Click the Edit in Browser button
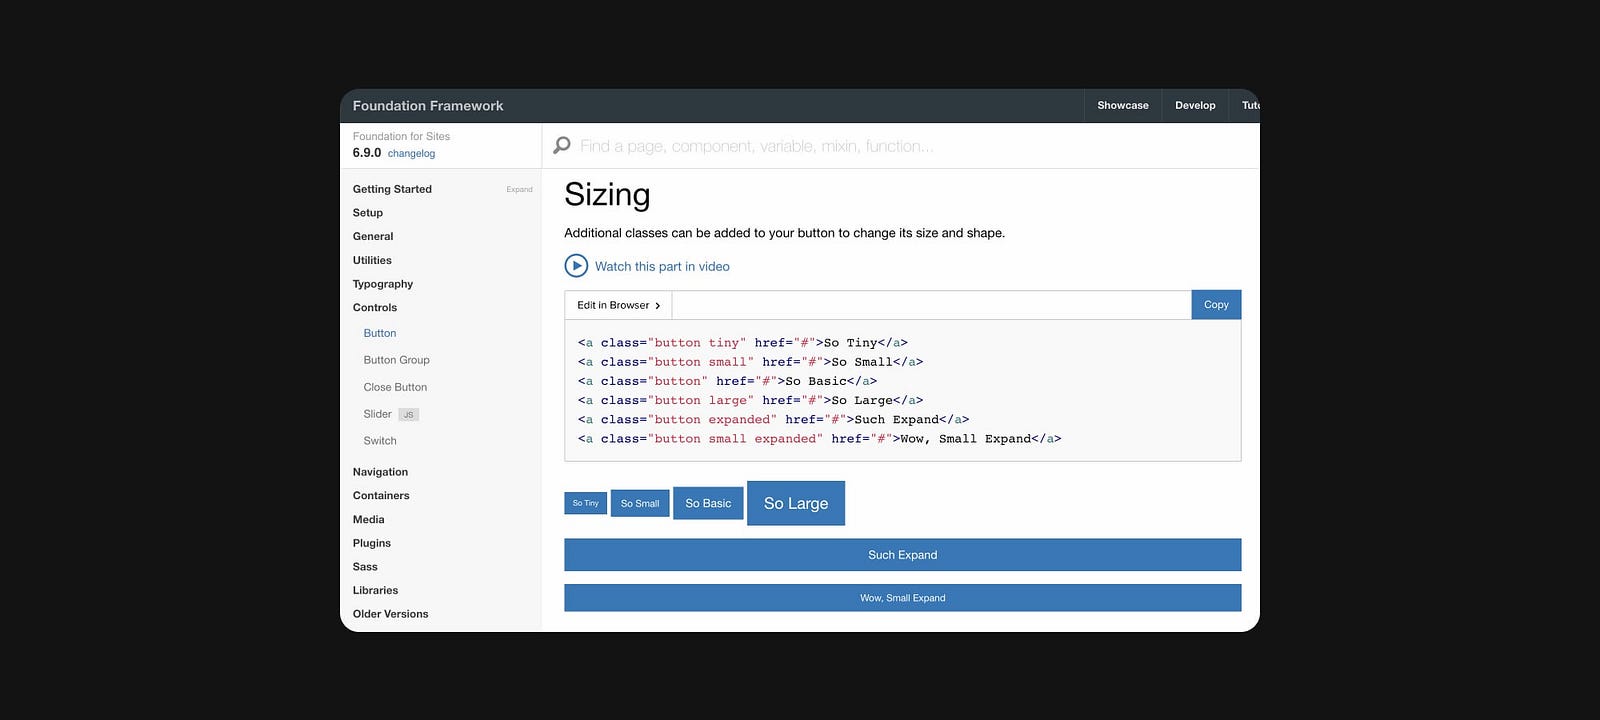The image size is (1600, 720). tap(618, 306)
